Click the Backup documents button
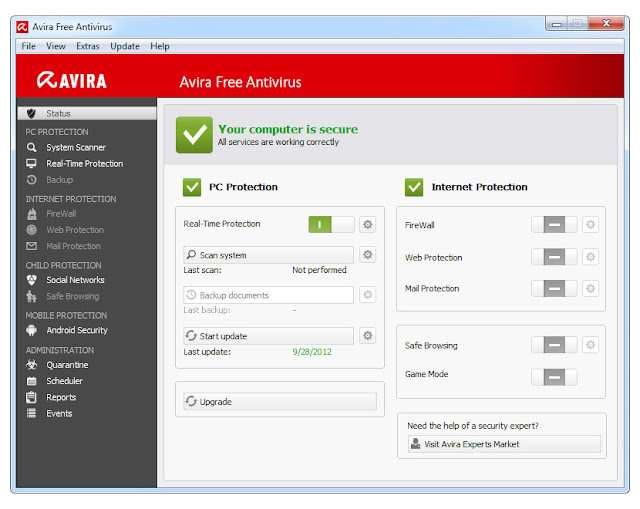This screenshot has width=640, height=509. tap(269, 295)
